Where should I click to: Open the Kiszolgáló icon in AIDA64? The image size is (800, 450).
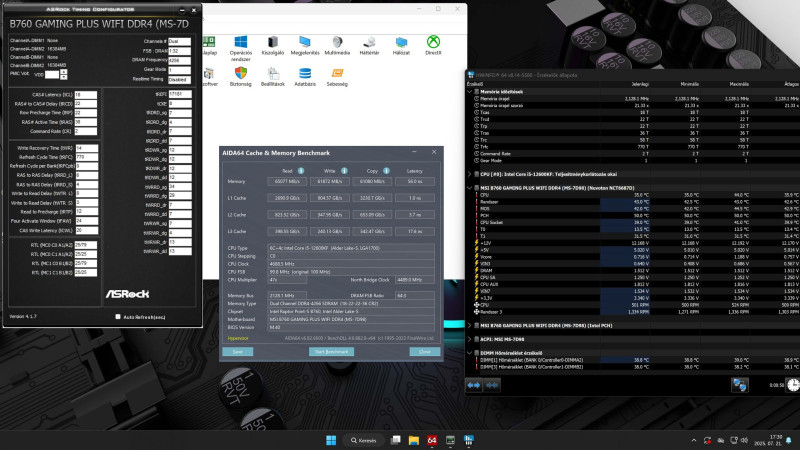(273, 45)
